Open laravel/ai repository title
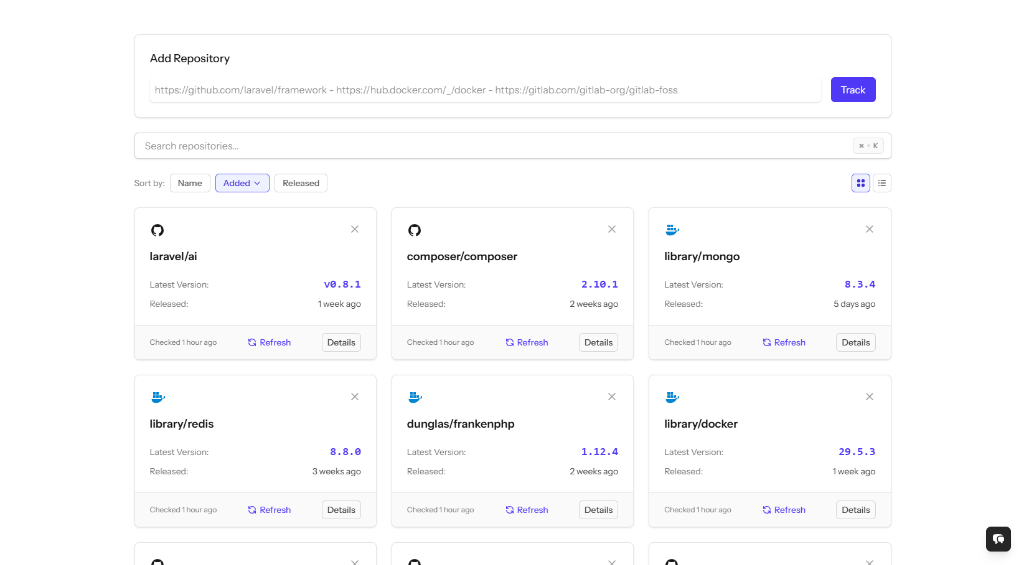 point(173,256)
